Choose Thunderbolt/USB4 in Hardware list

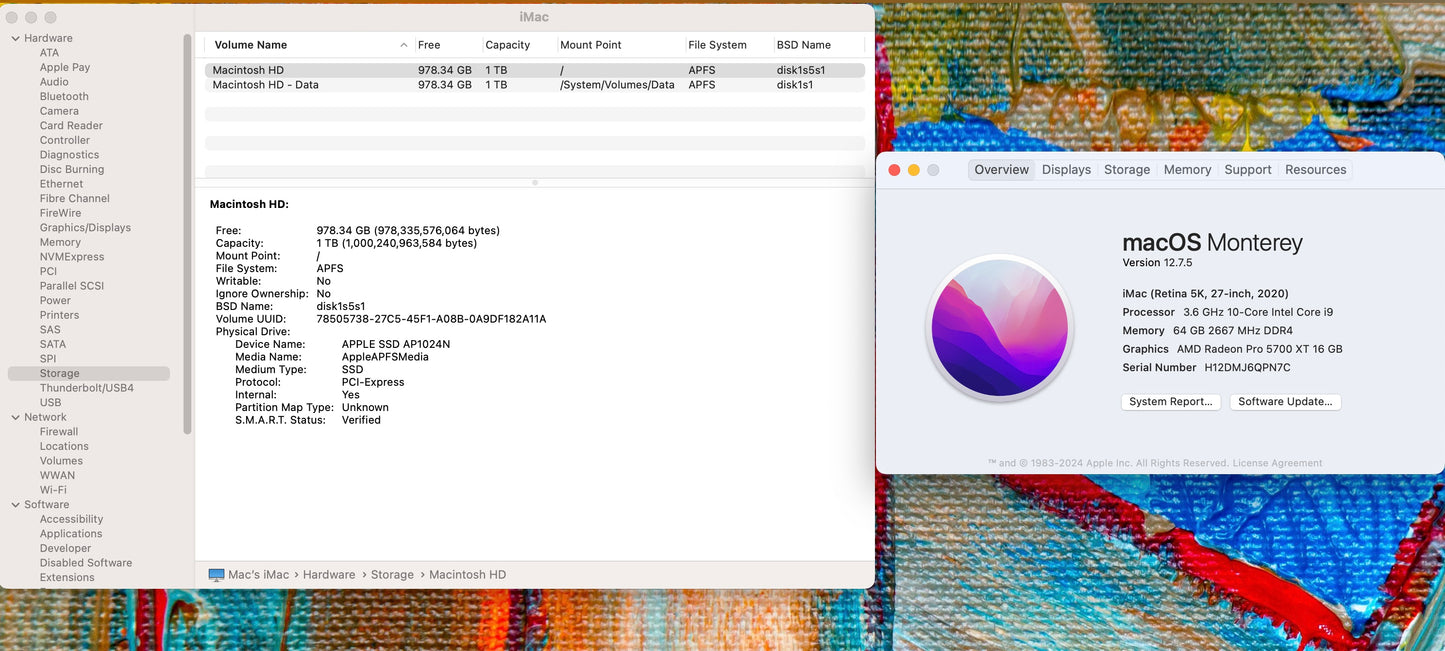(86, 388)
